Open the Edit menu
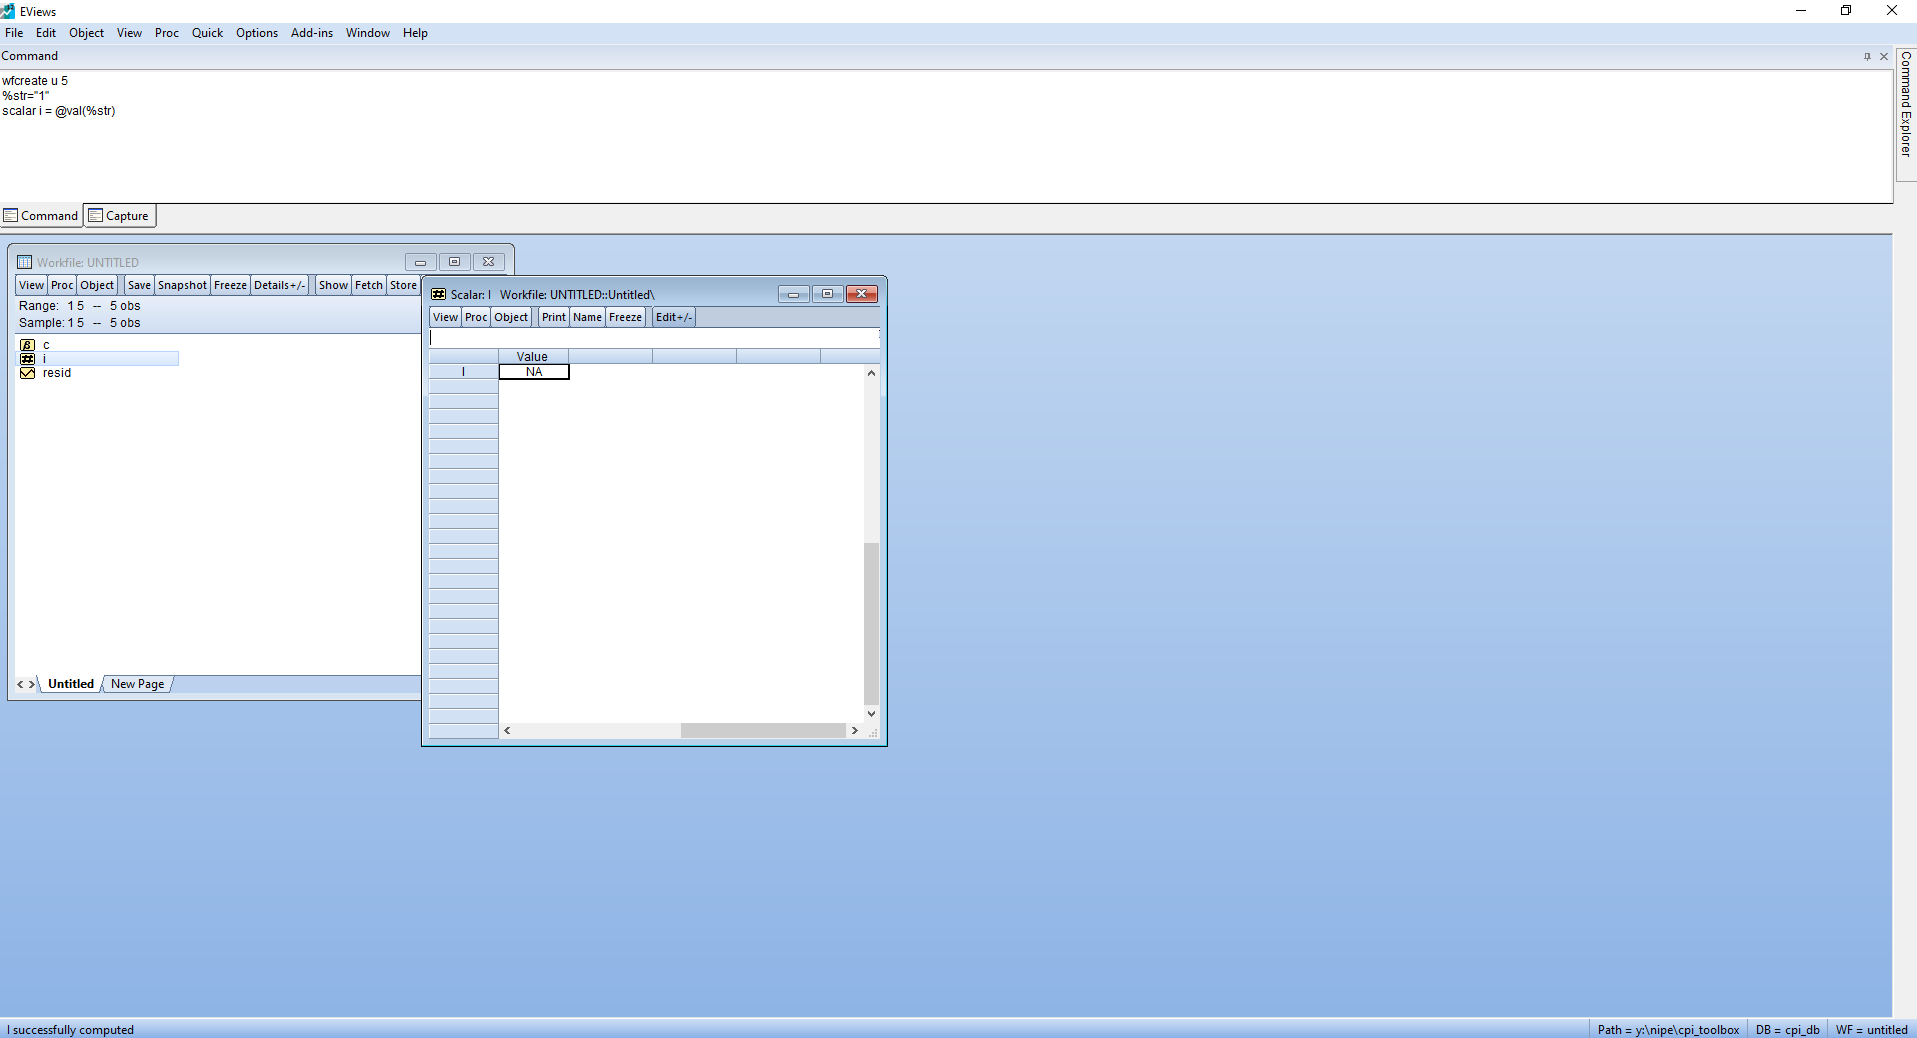Image resolution: width=1917 pixels, height=1038 pixels. 46,33
